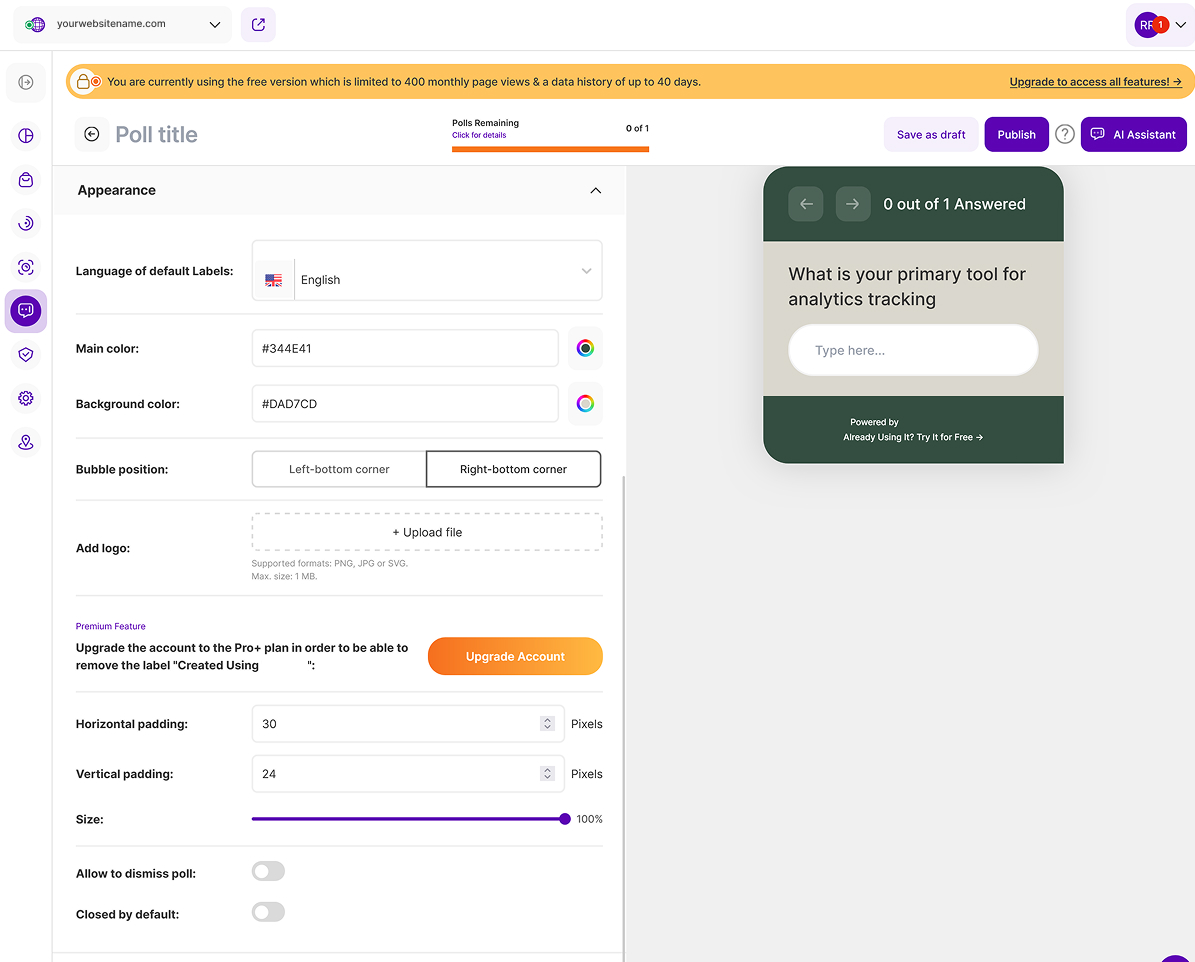
Task: Toggle Allow to dismiss poll switch
Action: 268,871
